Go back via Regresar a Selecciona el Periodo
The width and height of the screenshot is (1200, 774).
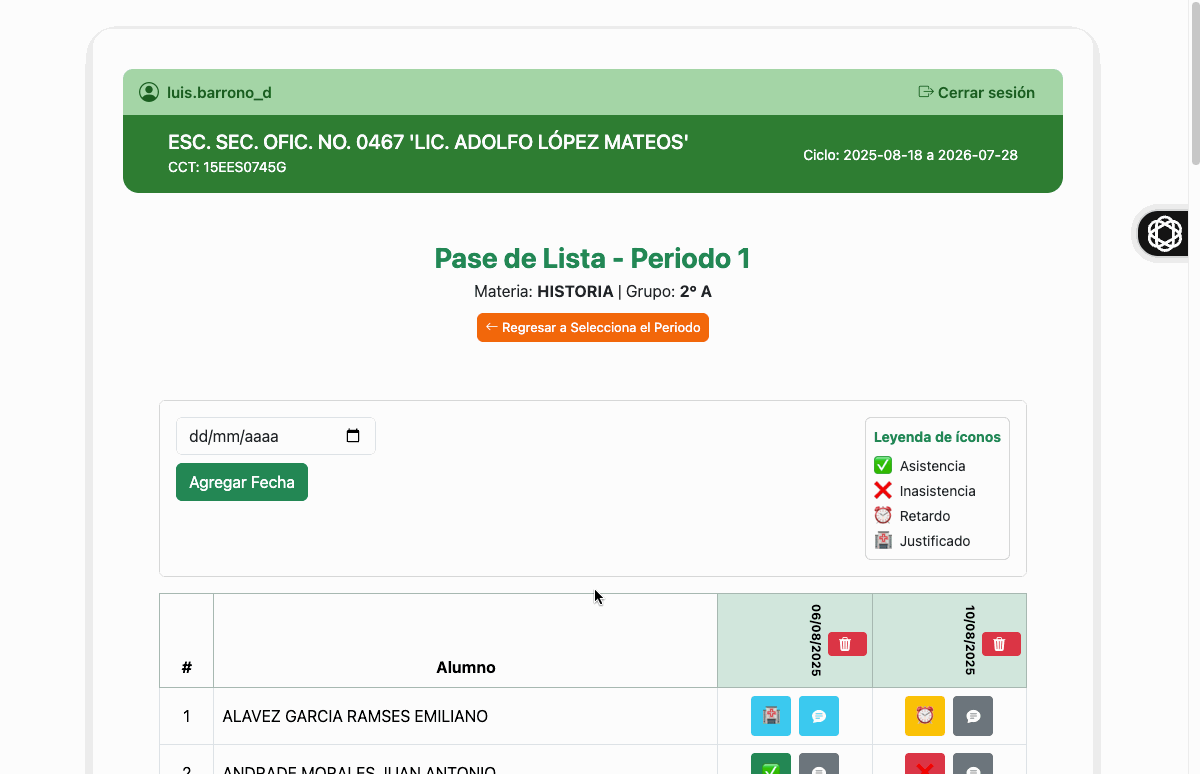click(x=592, y=327)
